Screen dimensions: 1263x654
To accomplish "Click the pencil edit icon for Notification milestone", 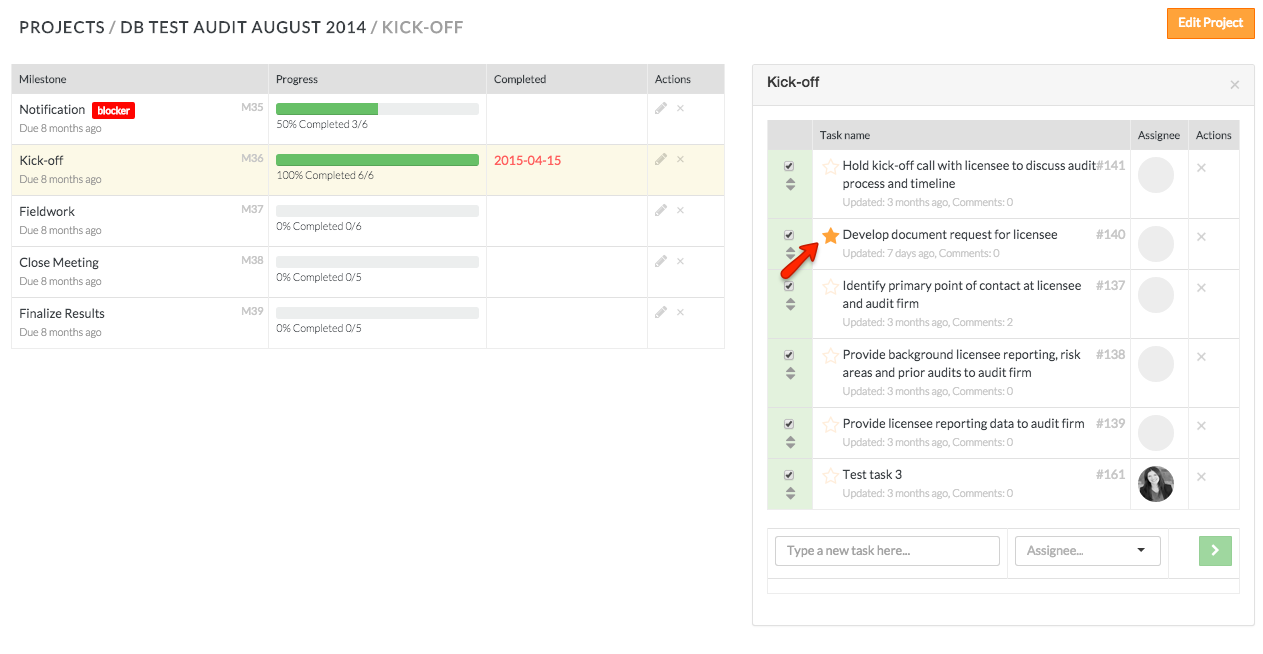I will pos(660,108).
